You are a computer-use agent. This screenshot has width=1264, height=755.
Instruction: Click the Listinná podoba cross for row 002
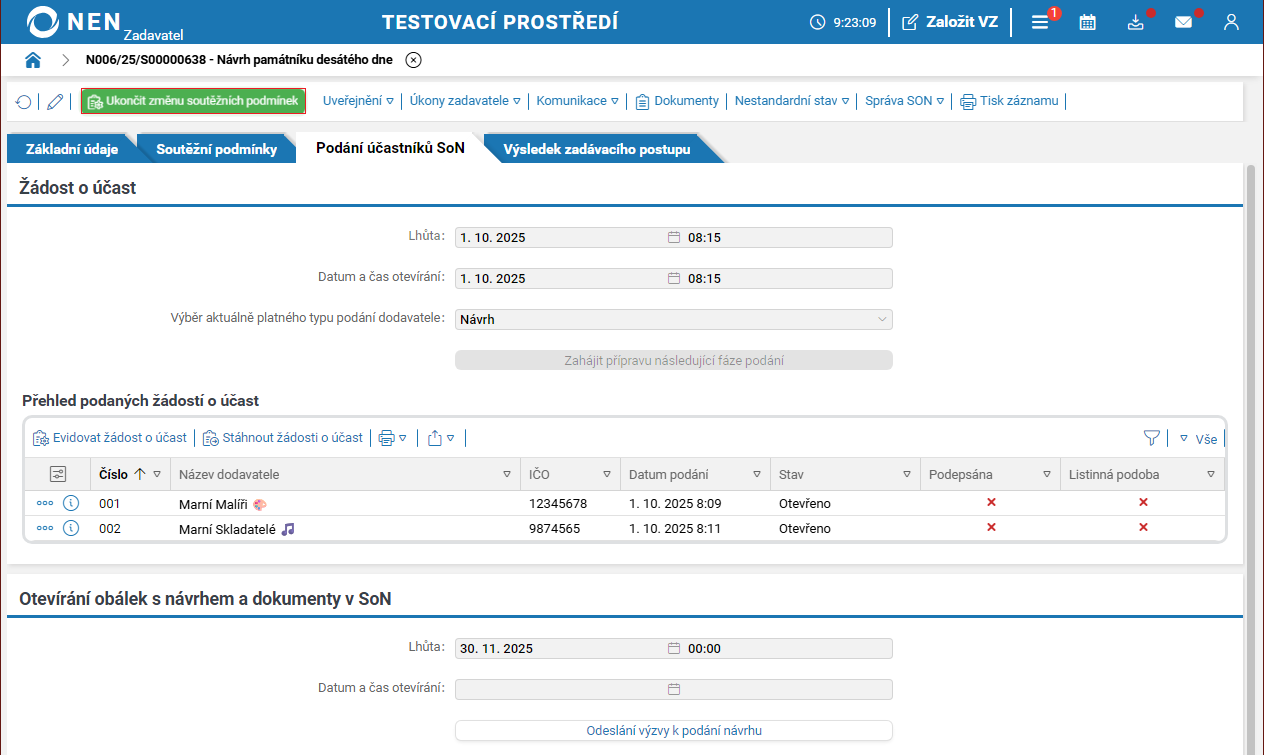(x=1143, y=527)
